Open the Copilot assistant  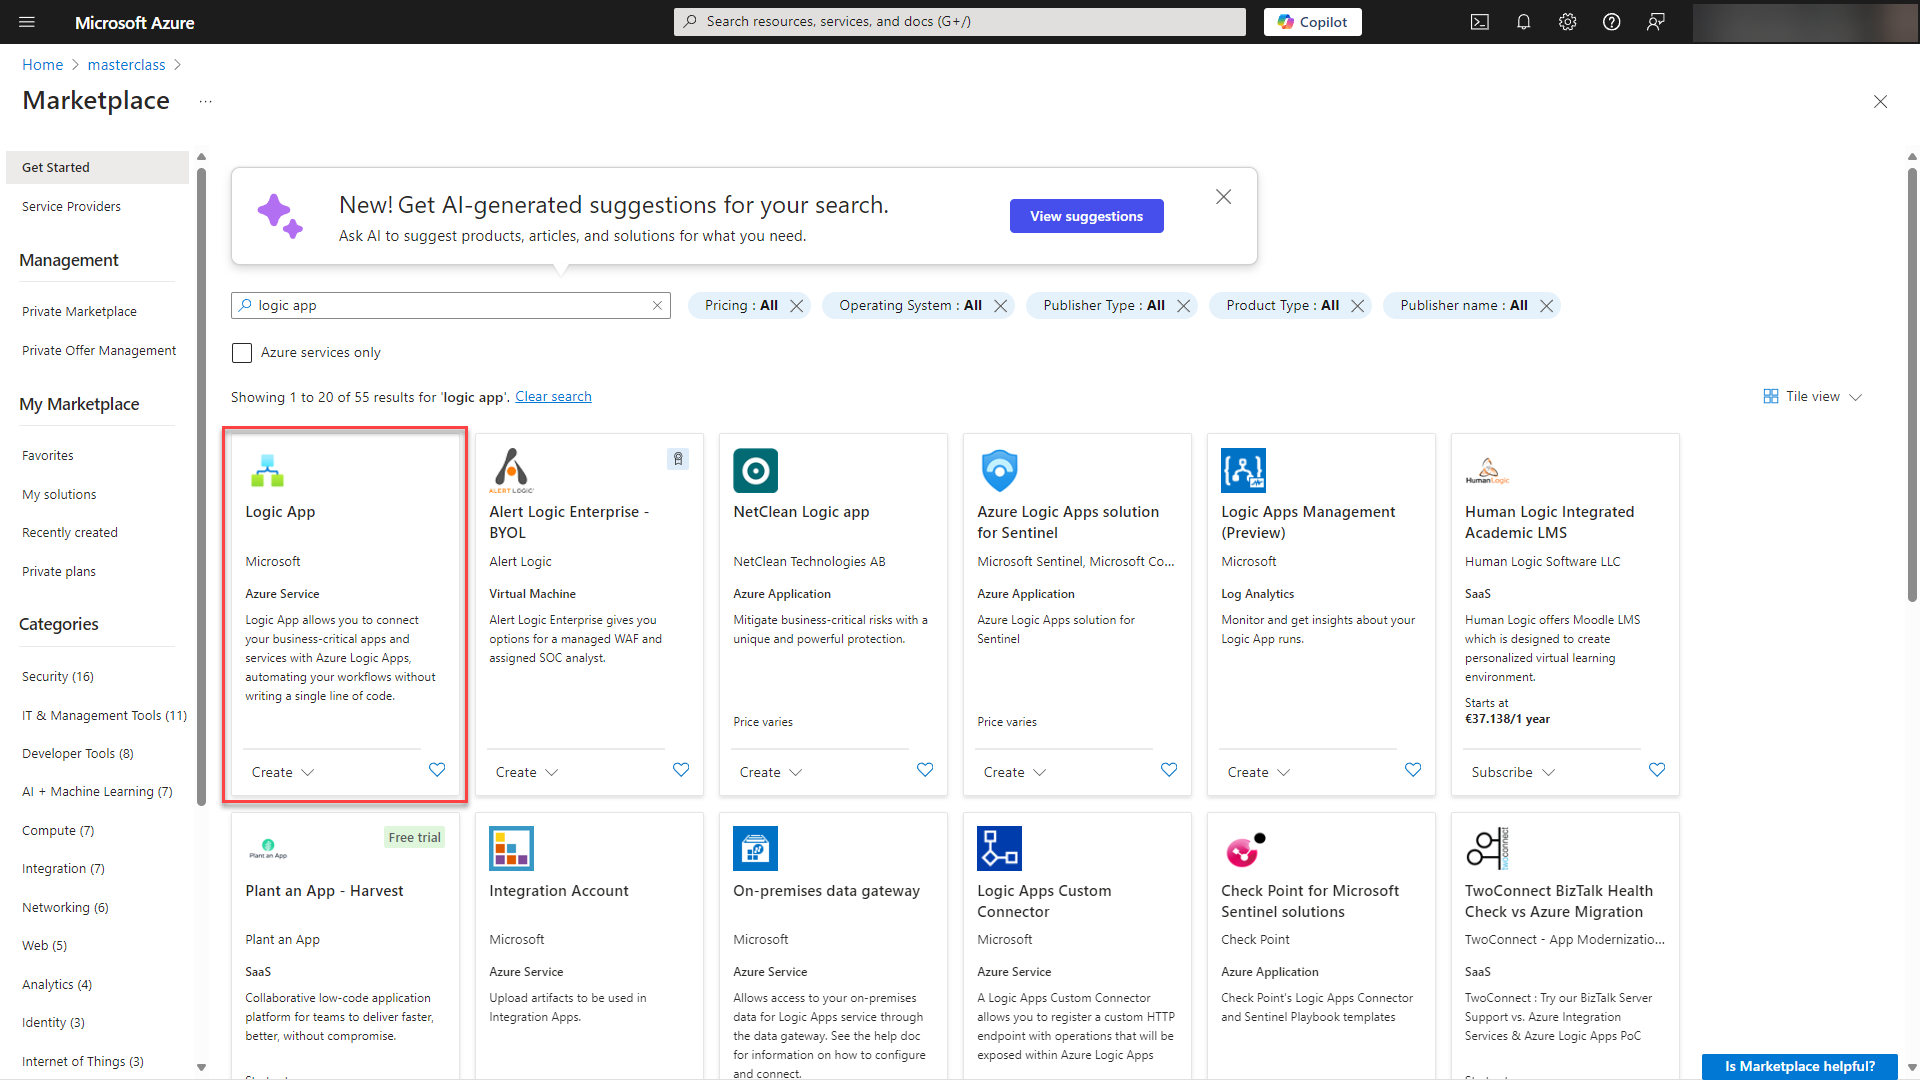1312,21
